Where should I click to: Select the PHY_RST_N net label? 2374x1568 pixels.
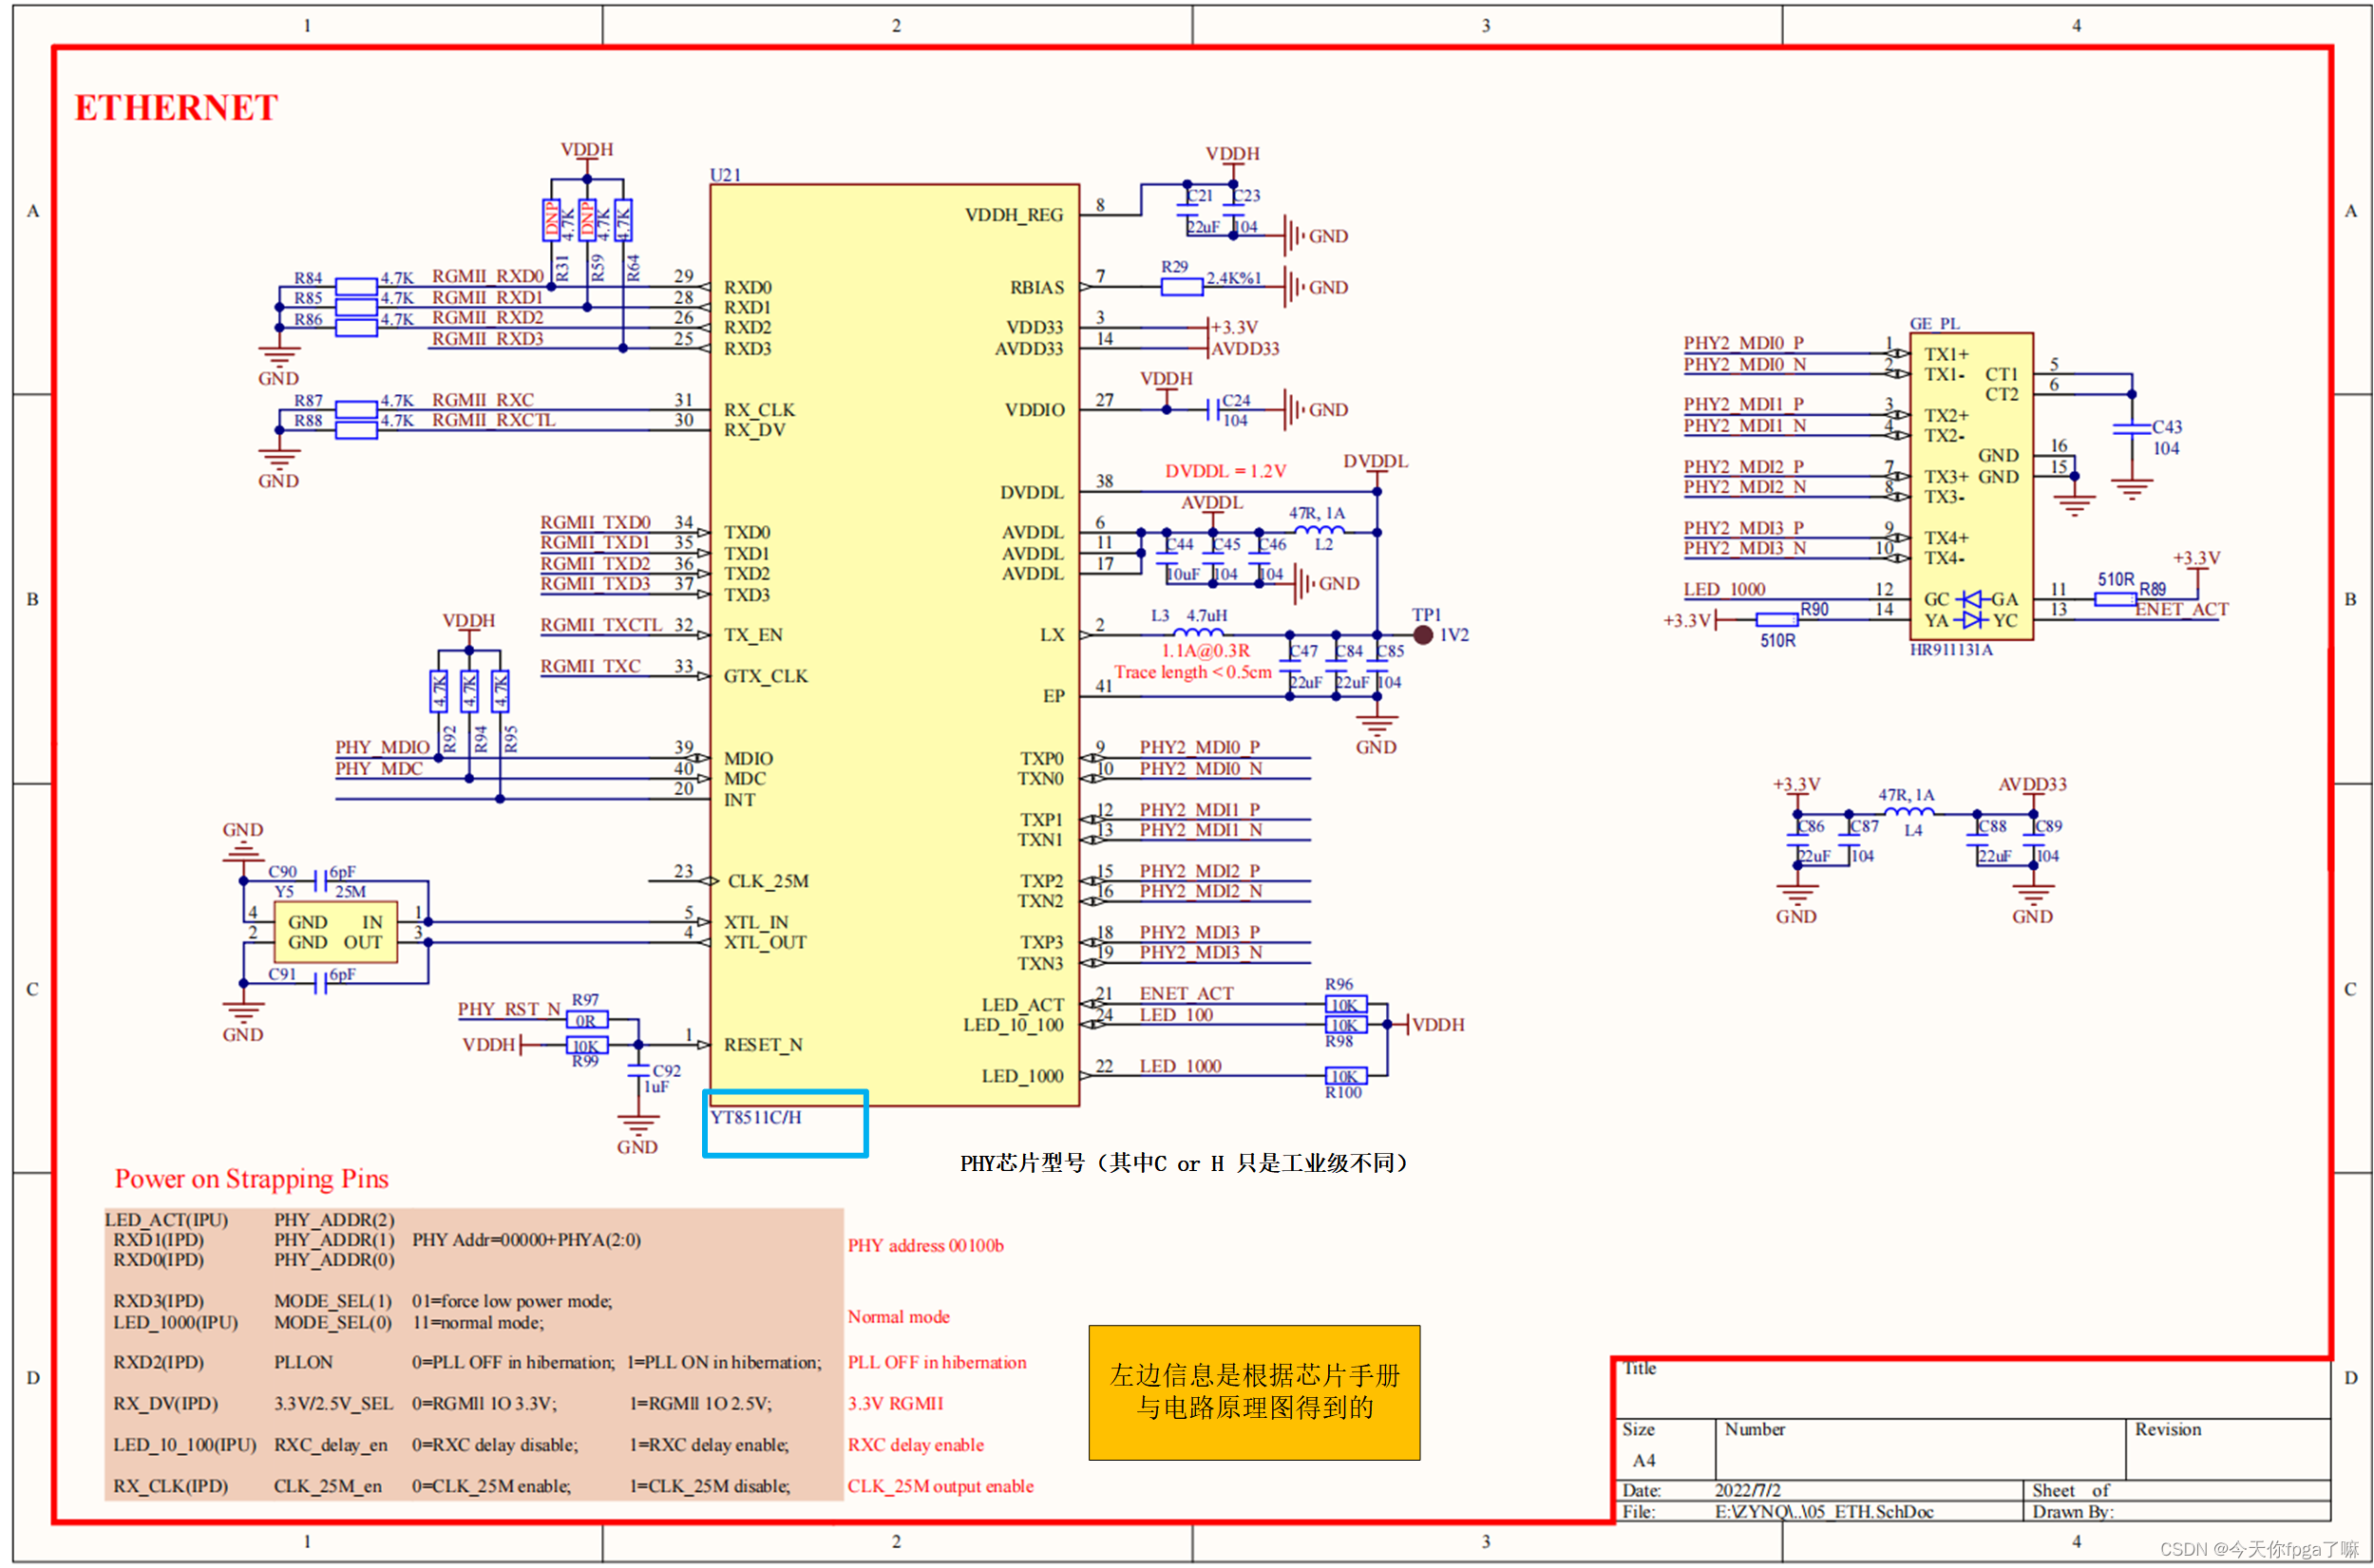point(508,1009)
